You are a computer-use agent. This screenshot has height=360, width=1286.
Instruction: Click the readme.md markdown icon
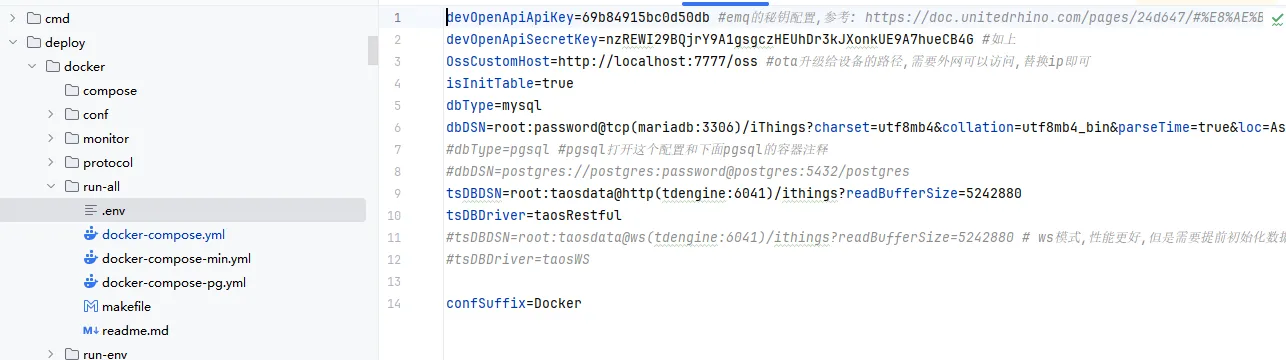(91, 330)
